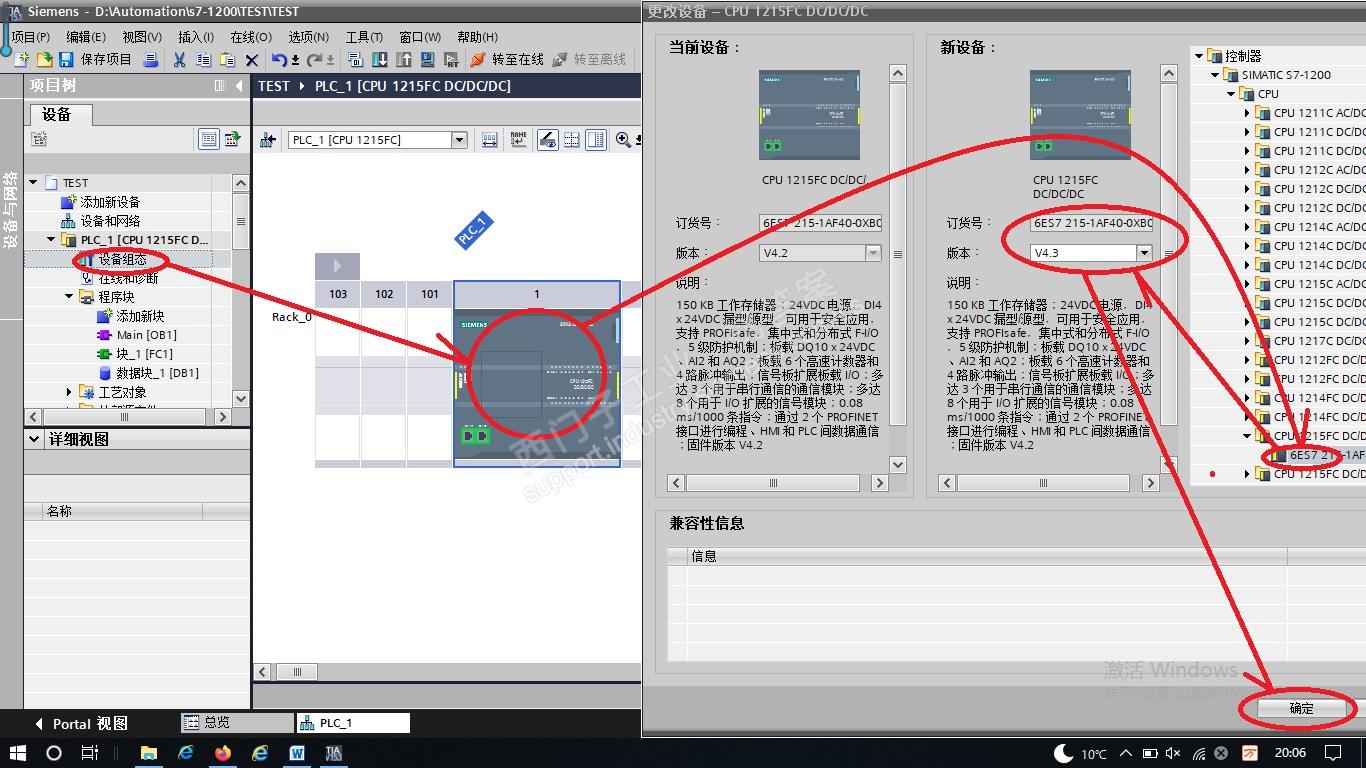Click the cut scissors icon
Screen dimensions: 1366x768
point(179,60)
